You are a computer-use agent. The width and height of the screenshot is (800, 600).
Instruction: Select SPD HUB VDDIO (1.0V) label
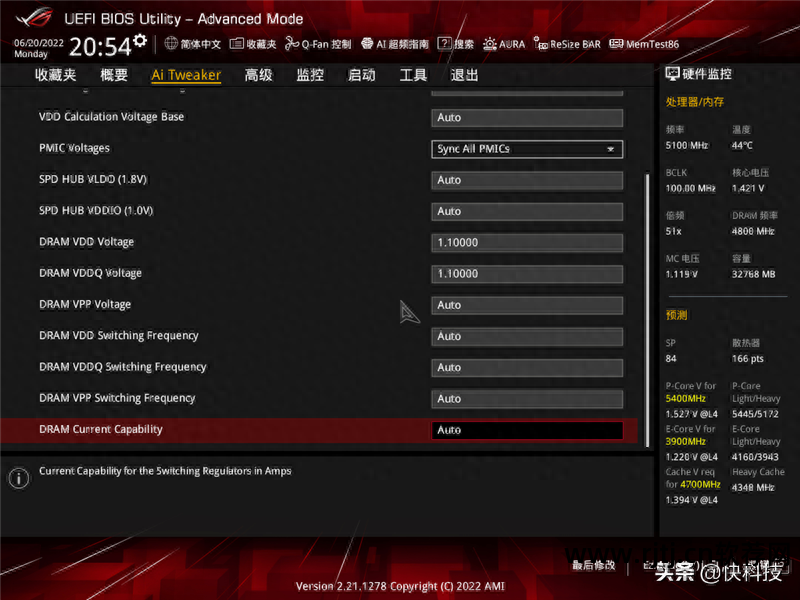(96, 210)
